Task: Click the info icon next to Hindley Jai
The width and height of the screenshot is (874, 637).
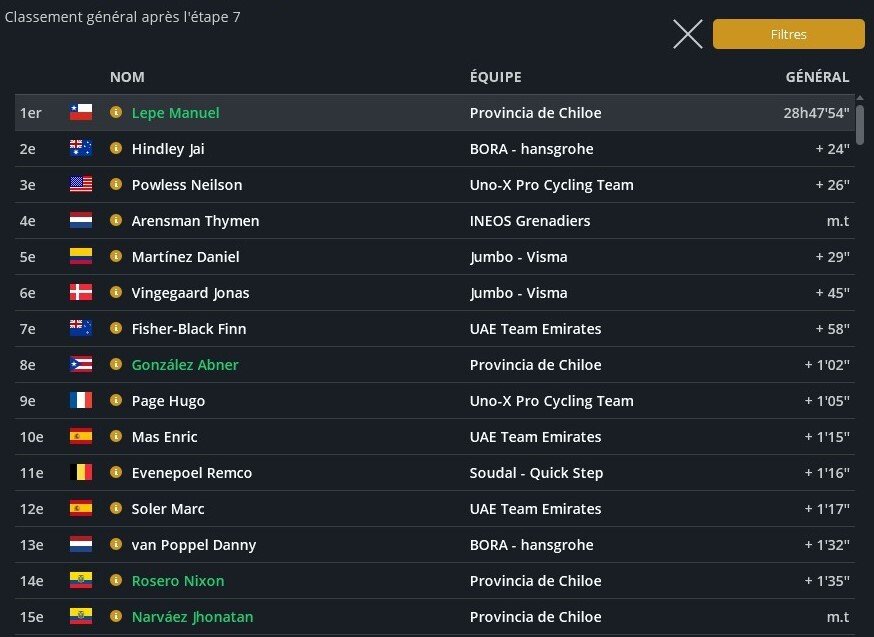Action: (x=116, y=149)
